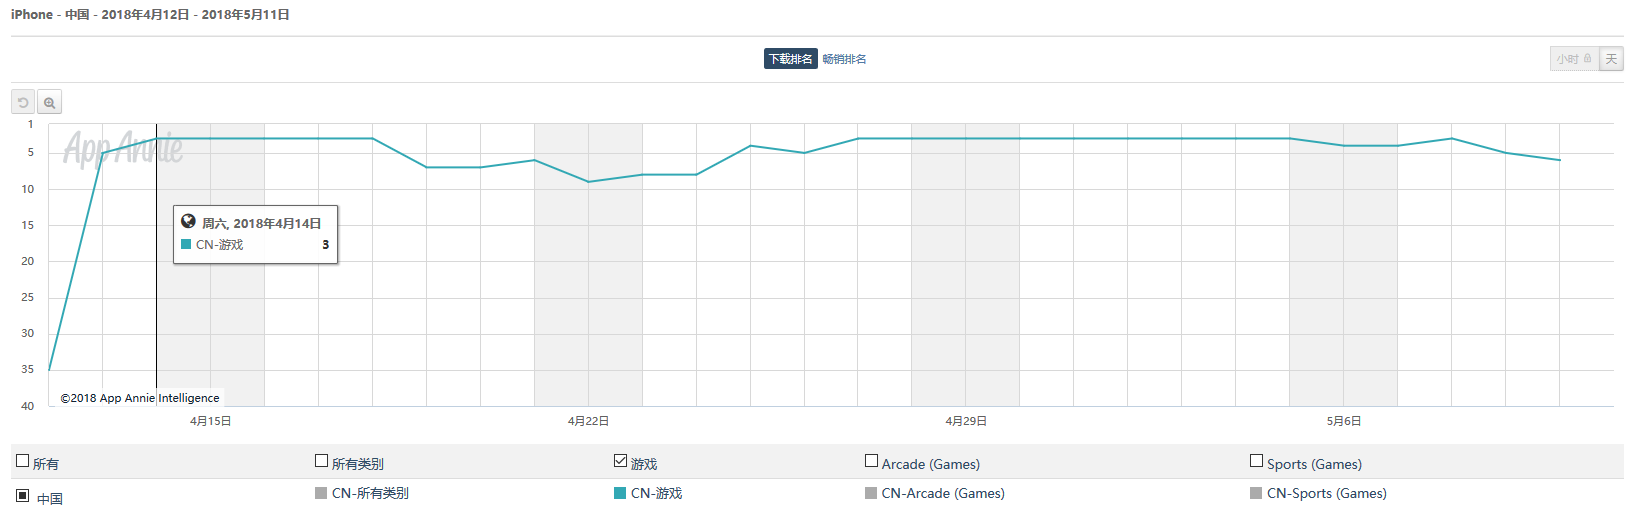Check the 所有 checkbox
Viewport: 1641px width, 520px height.
(x=23, y=461)
